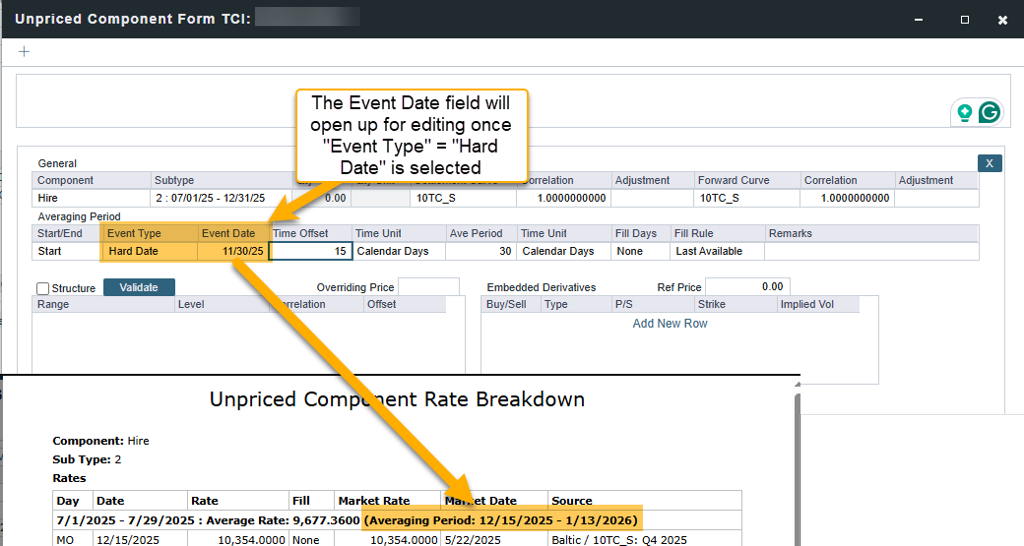Open the Event Type cell showing Hard Date
Image resolution: width=1024 pixels, height=546 pixels.
tap(149, 251)
